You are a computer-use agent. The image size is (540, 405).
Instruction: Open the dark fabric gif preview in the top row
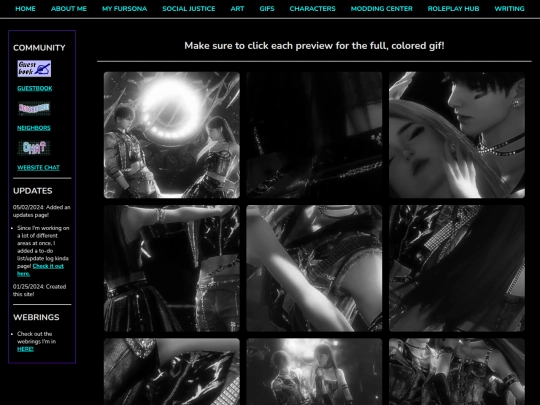[x=314, y=135]
